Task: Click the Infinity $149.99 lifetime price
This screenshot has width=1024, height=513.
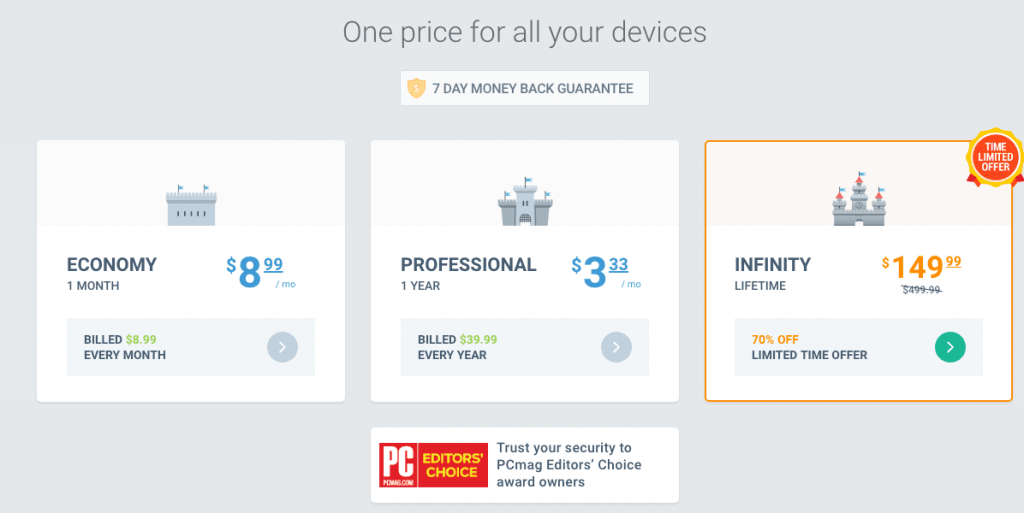Action: click(920, 267)
